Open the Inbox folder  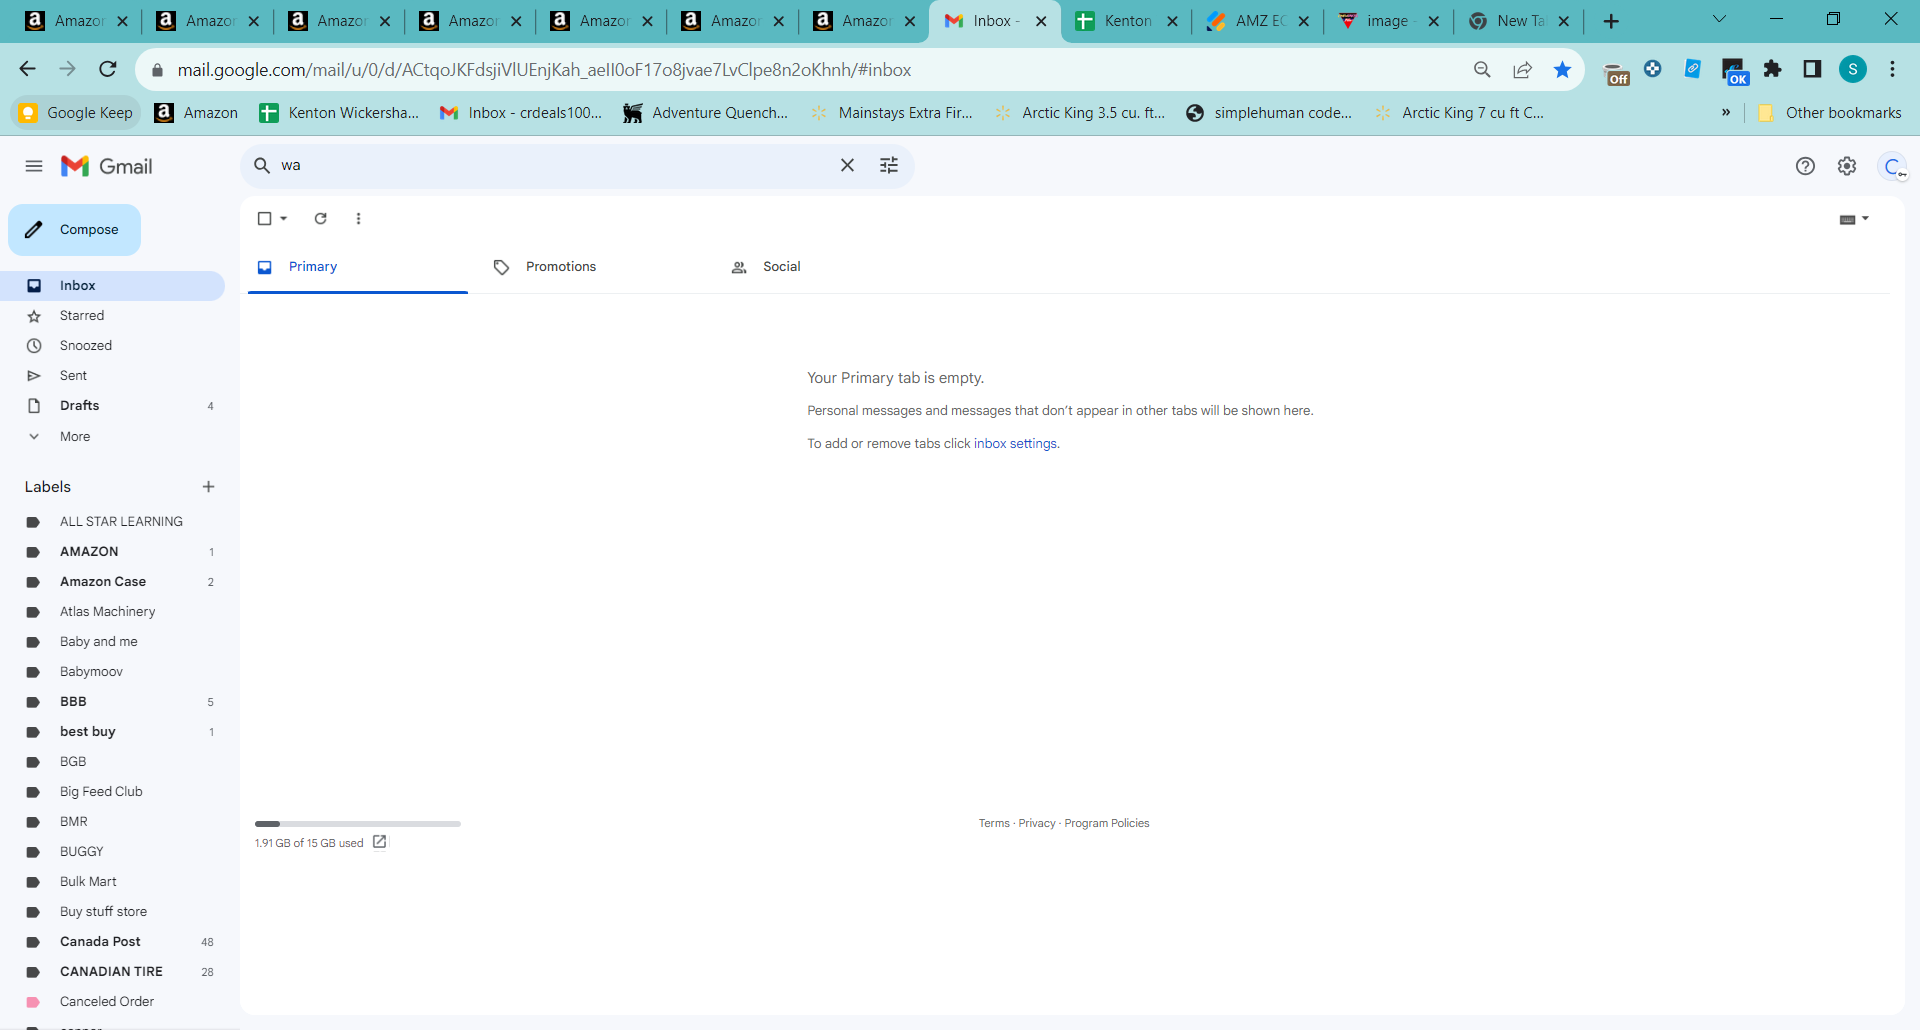click(112, 286)
